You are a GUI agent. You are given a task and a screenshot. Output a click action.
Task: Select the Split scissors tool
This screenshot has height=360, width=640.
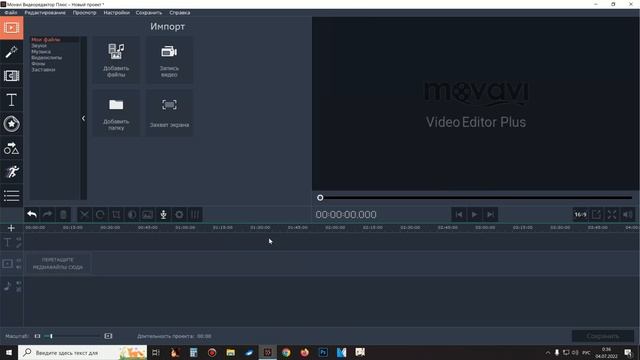[x=84, y=214]
